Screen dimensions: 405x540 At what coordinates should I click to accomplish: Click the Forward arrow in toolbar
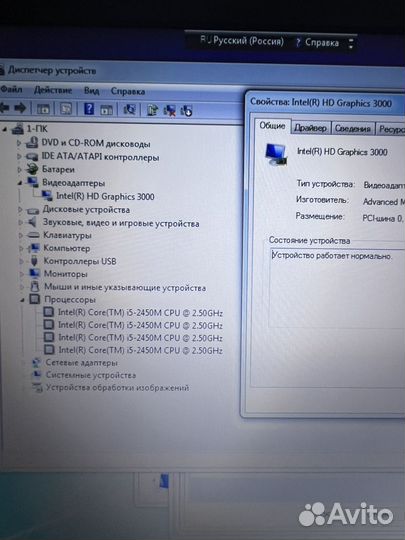pyautogui.click(x=20, y=108)
